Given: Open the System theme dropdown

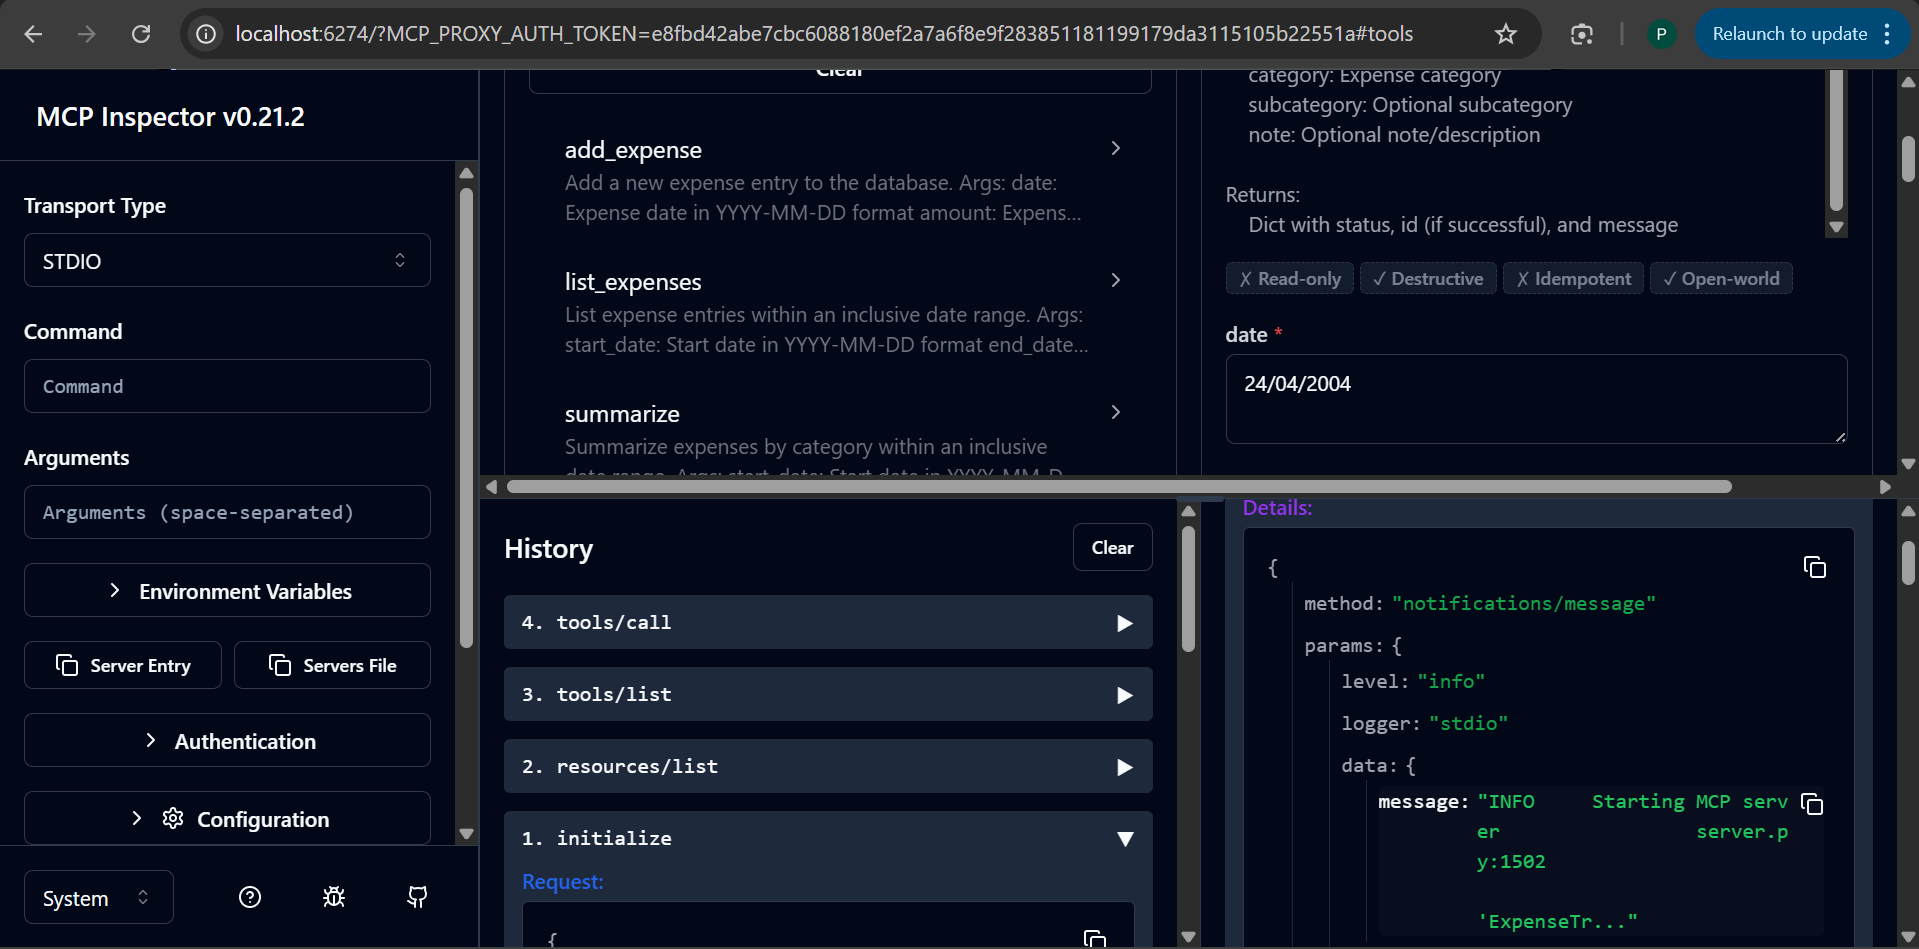Looking at the screenshot, I should click(98, 898).
